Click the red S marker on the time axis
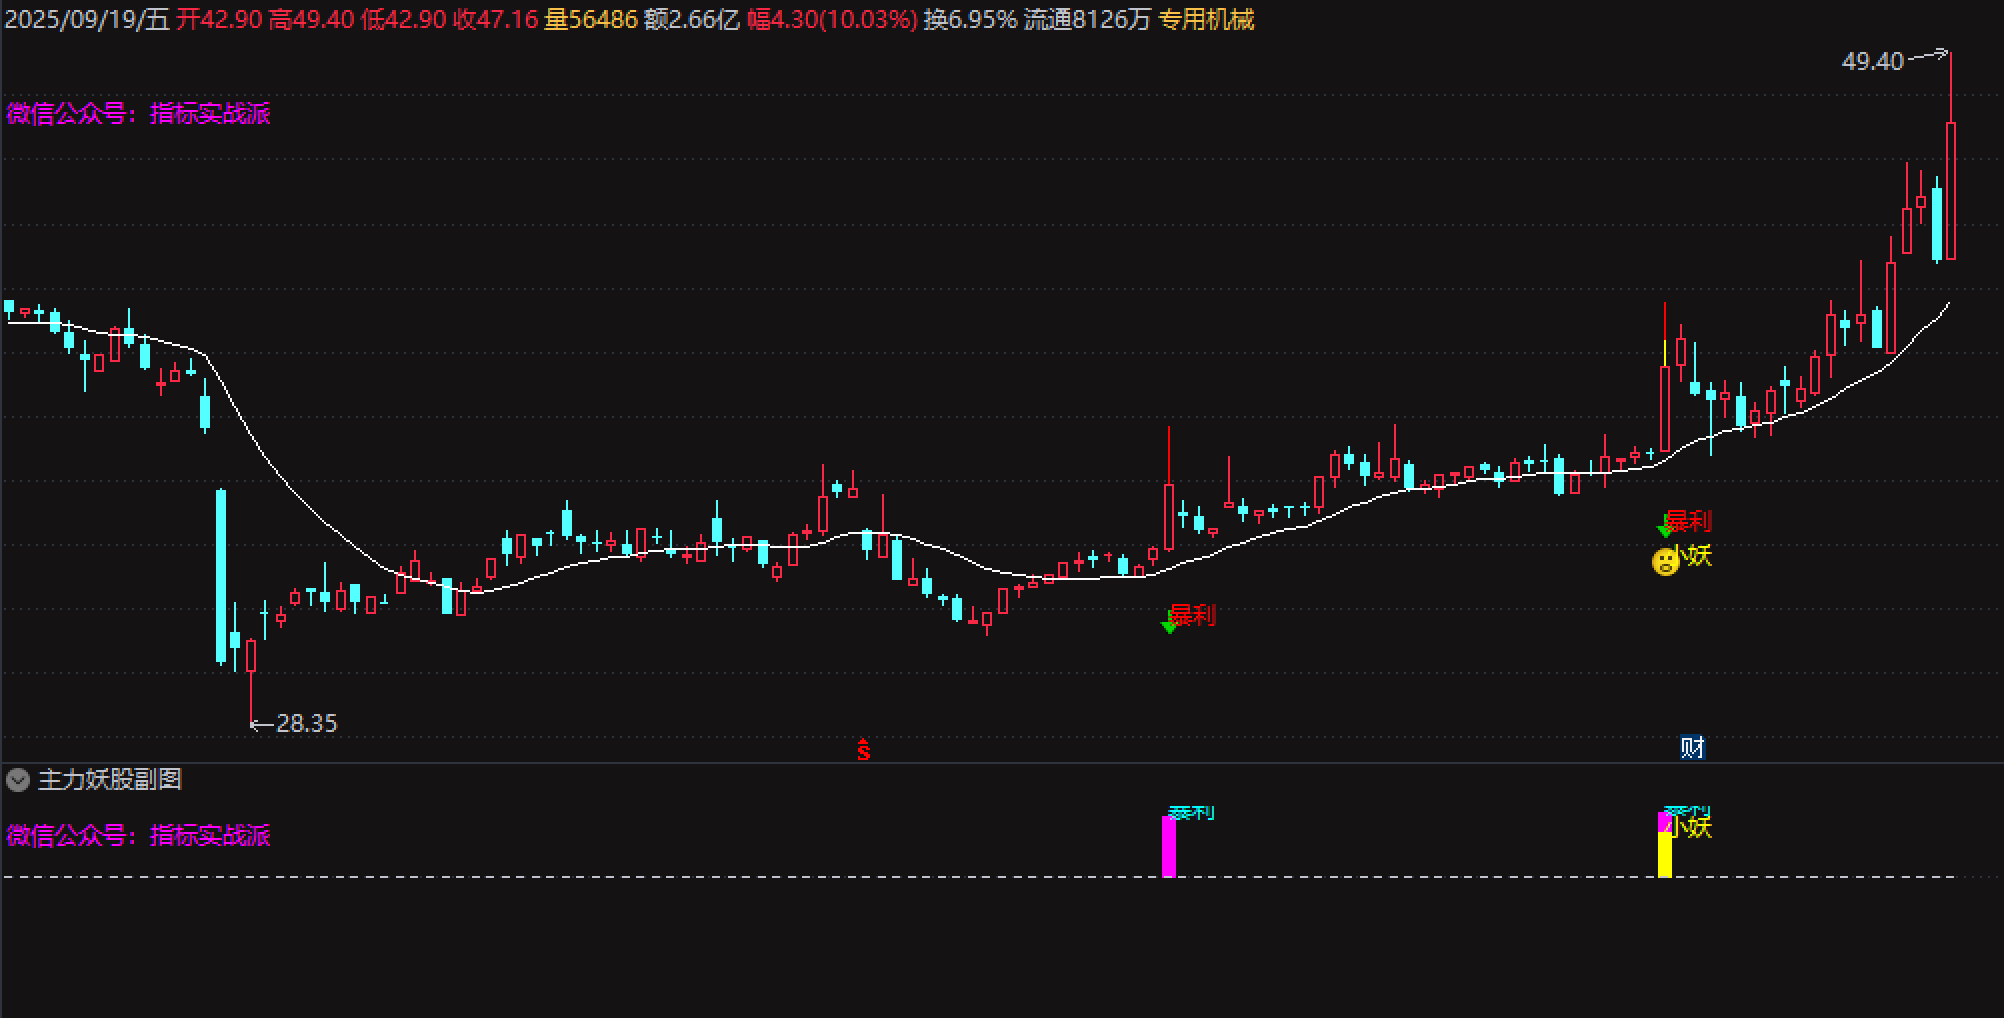2004x1018 pixels. tap(864, 750)
